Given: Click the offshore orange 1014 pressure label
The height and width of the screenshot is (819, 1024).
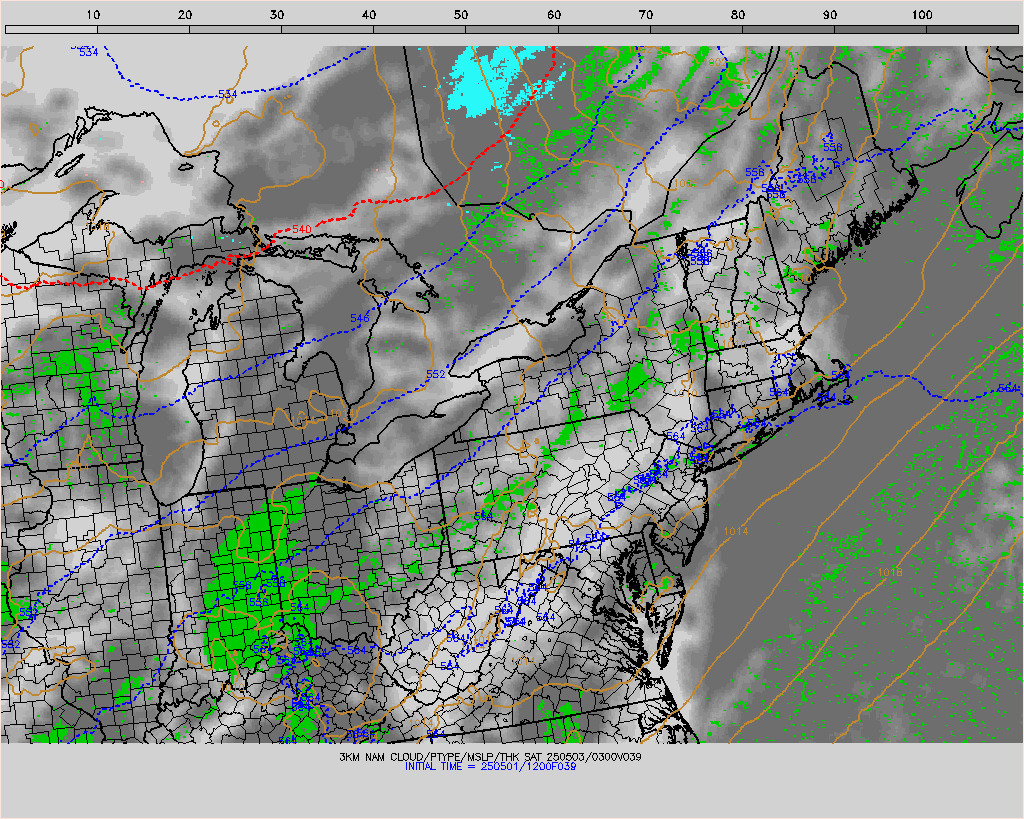Looking at the screenshot, I should (736, 532).
